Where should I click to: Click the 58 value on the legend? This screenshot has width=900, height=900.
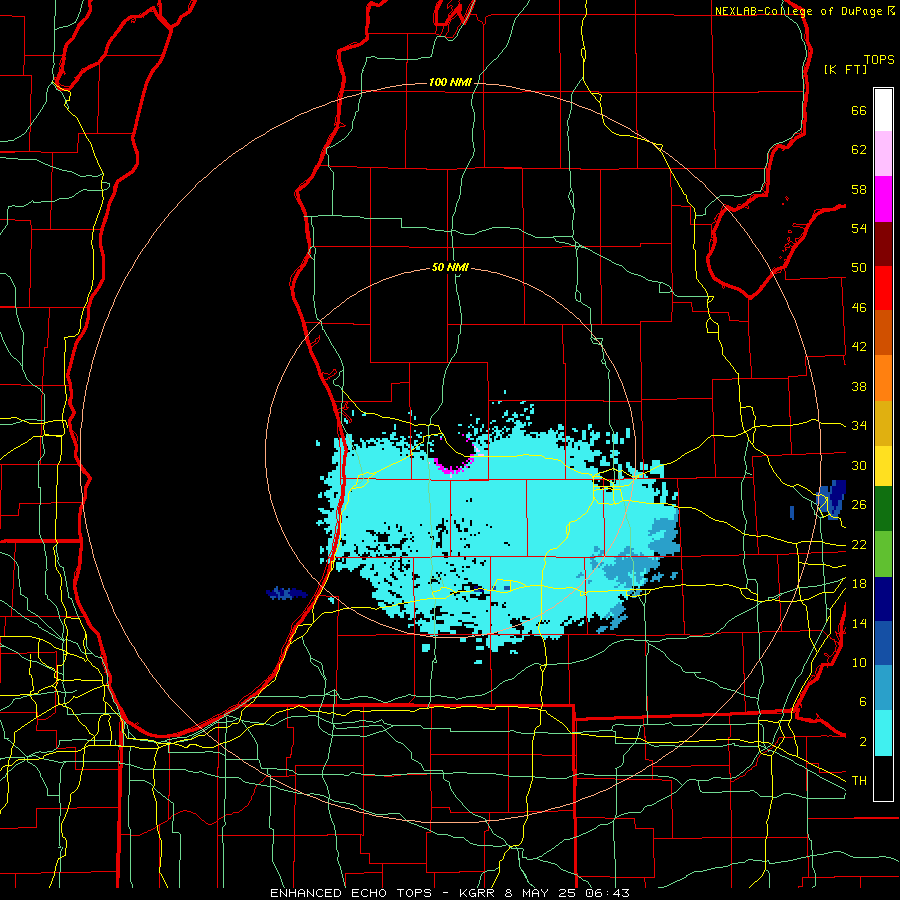tap(859, 189)
